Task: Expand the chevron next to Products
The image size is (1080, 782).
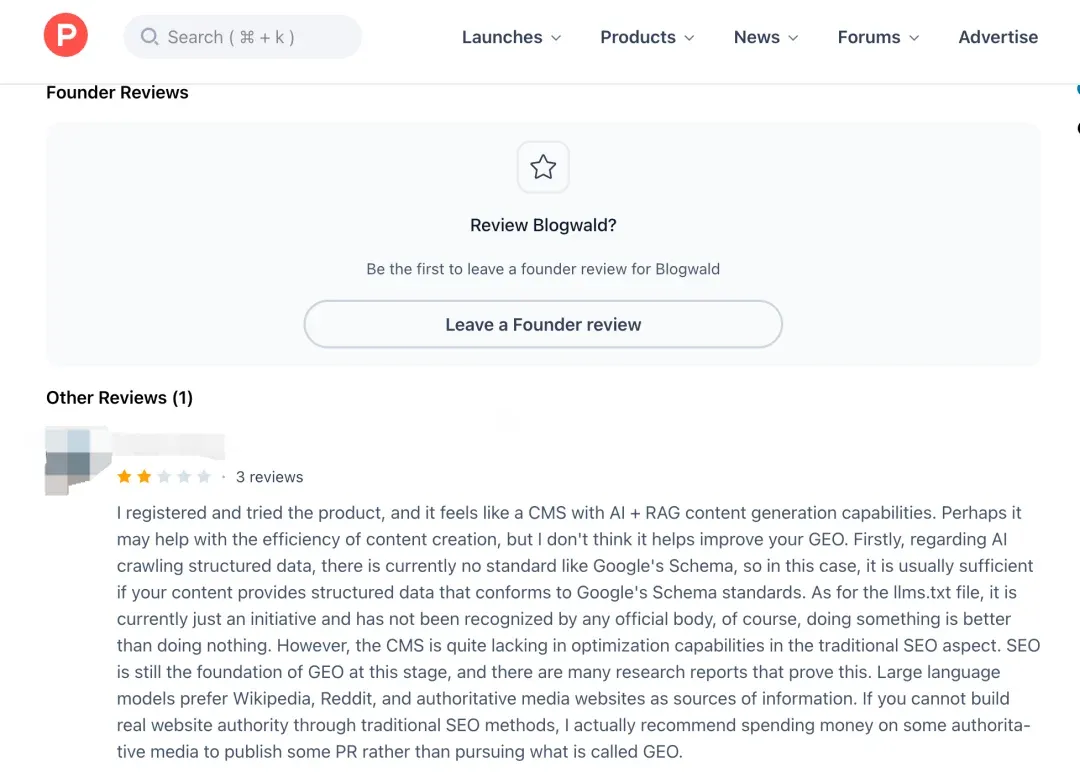Action: pos(689,38)
